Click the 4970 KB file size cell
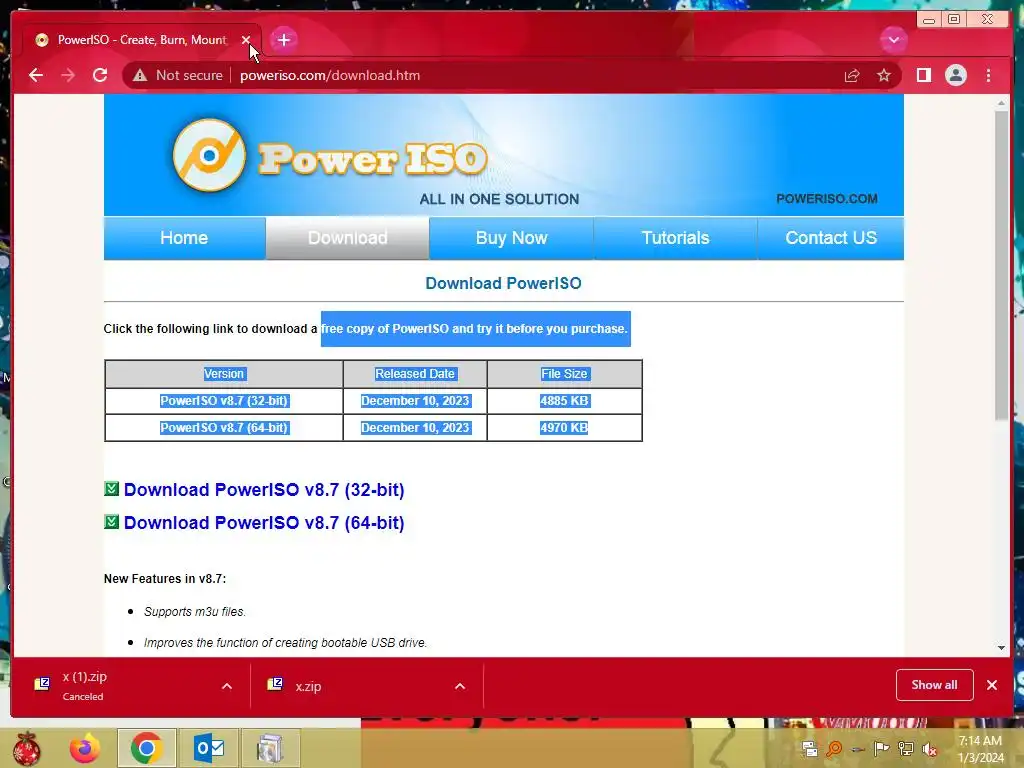Image resolution: width=1024 pixels, height=768 pixels. (565, 428)
